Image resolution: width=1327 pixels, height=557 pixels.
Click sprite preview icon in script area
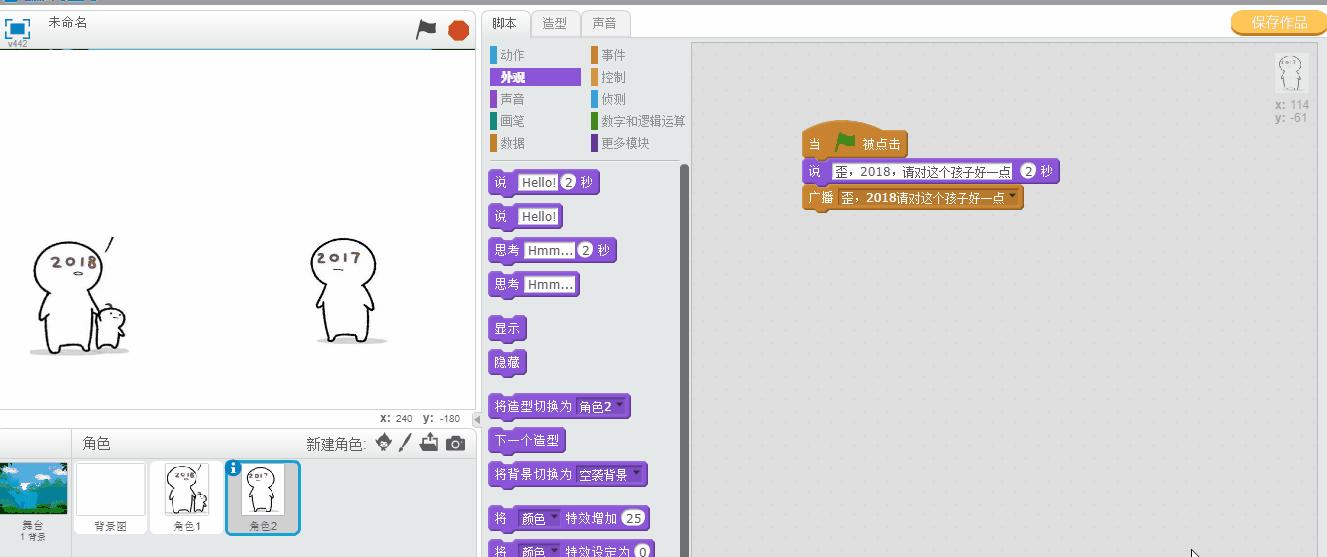coord(1291,73)
